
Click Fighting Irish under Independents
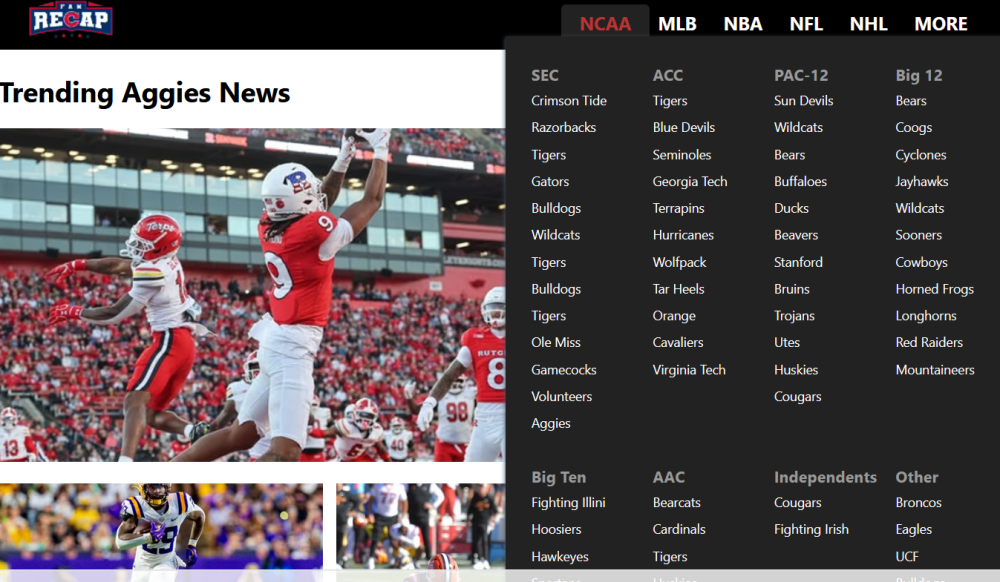811,530
